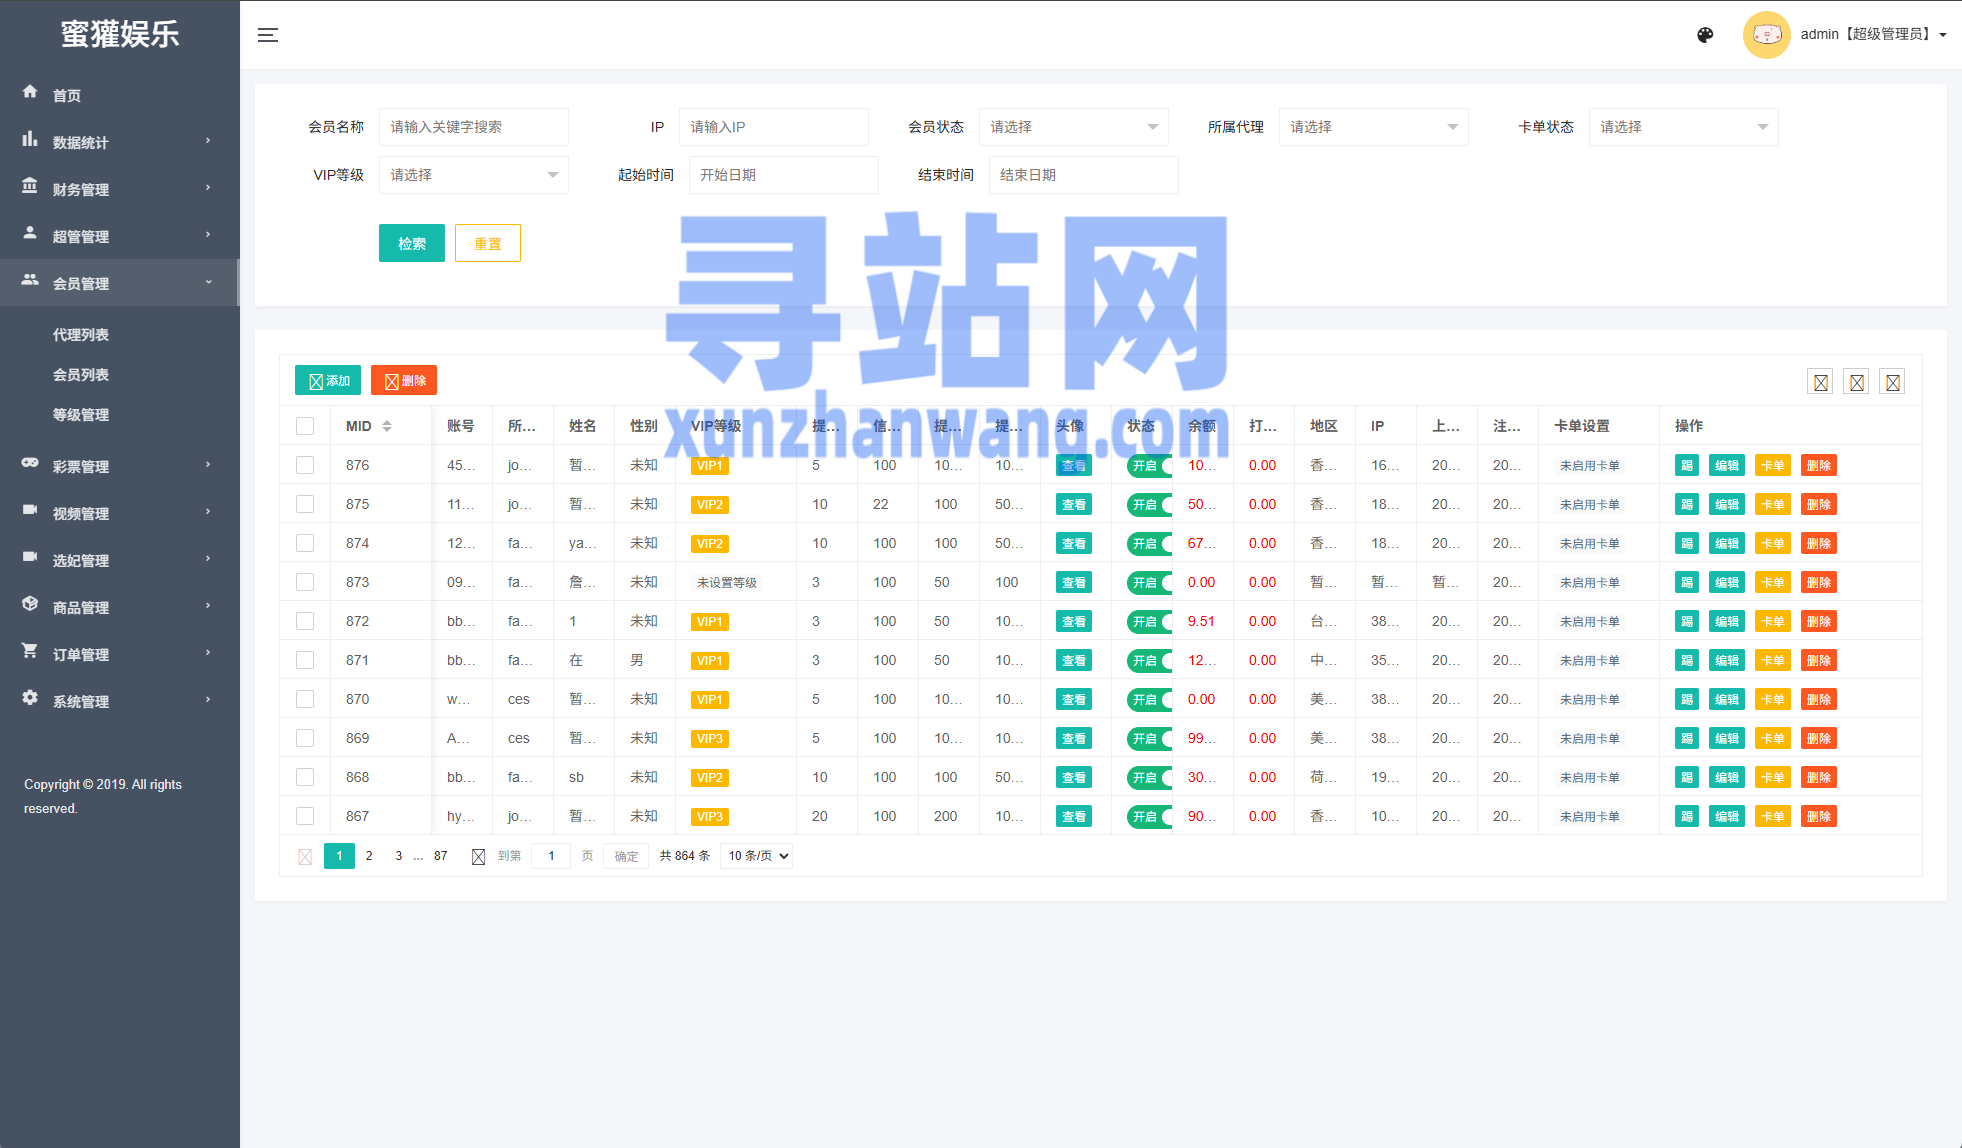Click the home icon for 首页
The image size is (1962, 1148).
coord(30,92)
